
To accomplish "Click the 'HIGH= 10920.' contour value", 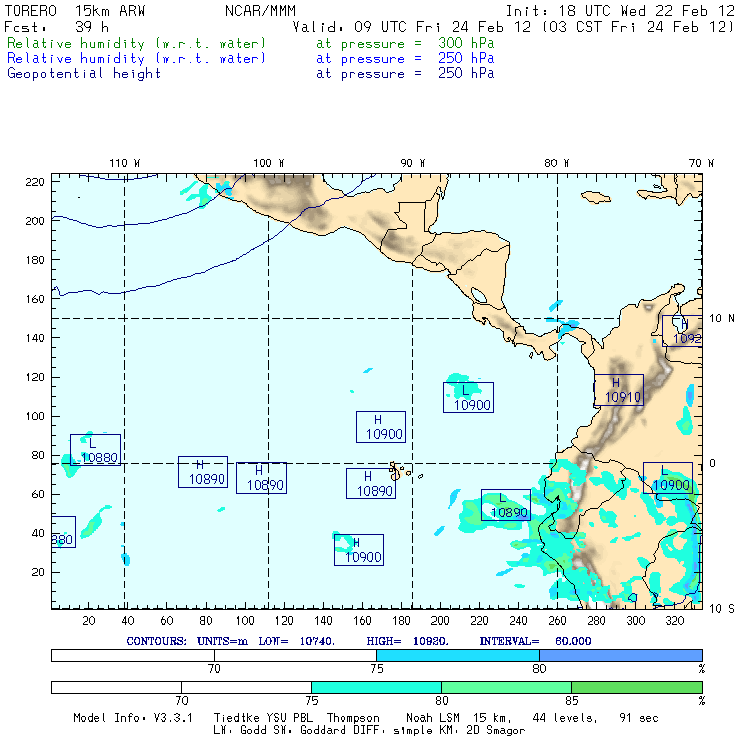I will tap(407, 641).
